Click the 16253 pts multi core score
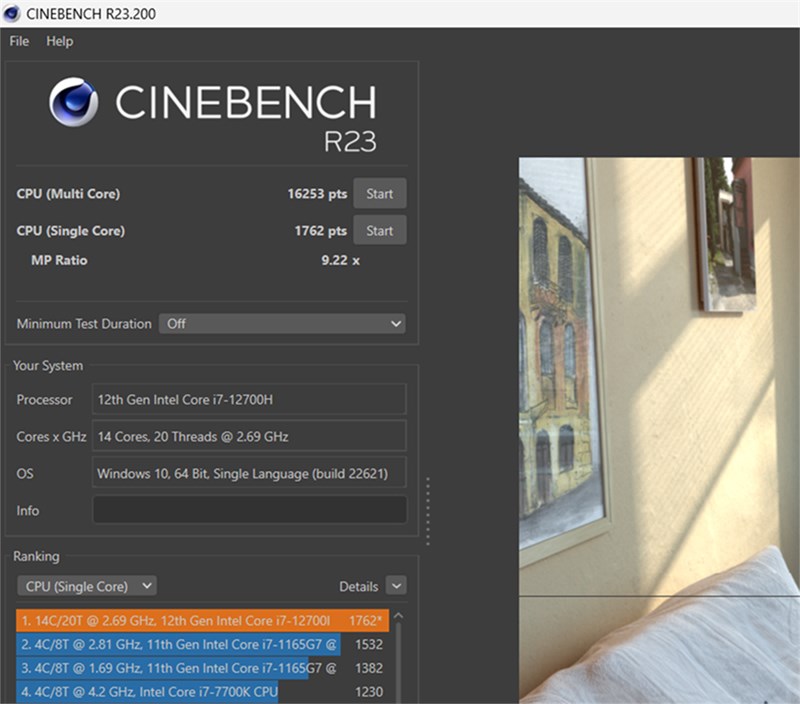The width and height of the screenshot is (800, 704). click(317, 194)
